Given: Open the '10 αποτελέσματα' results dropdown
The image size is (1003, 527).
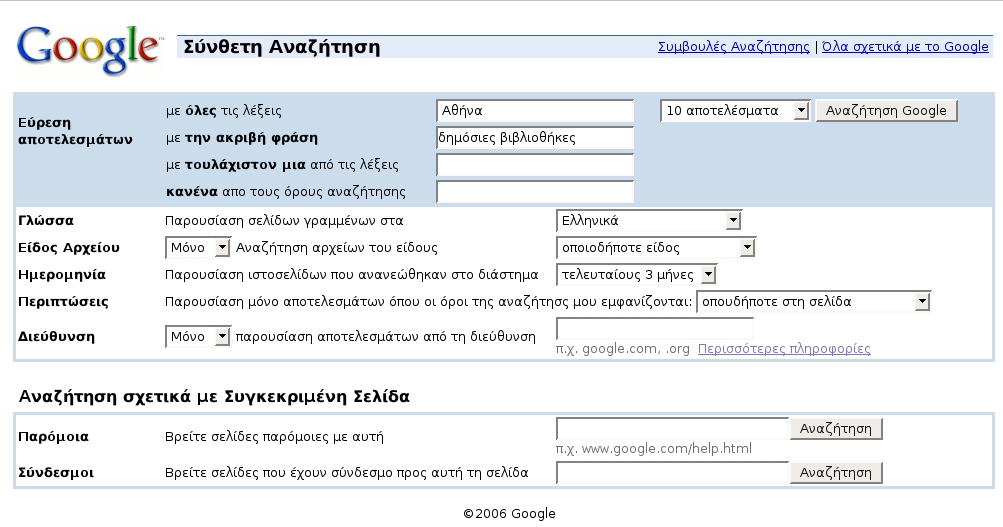Looking at the screenshot, I should click(x=735, y=111).
